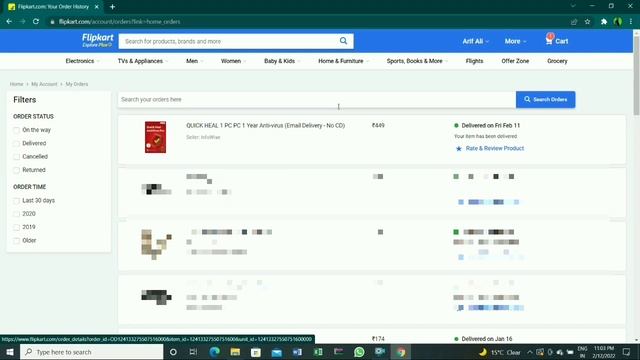Open the Chrome three-dot menu
Image resolution: width=640 pixels, height=360 pixels.
point(631,22)
